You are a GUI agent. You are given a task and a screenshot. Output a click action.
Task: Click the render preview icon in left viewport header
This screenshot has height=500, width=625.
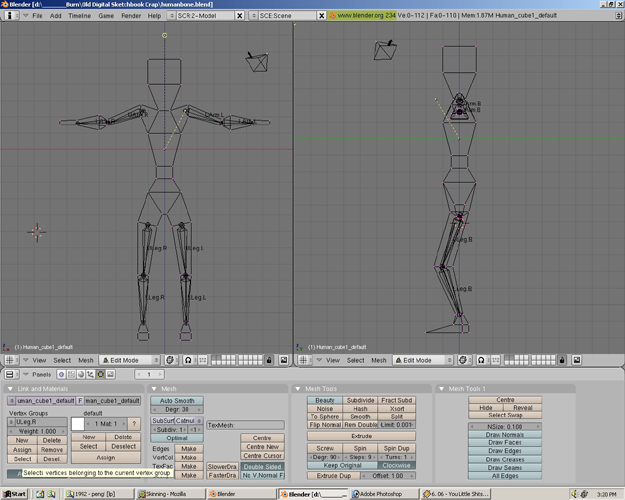[x=283, y=360]
